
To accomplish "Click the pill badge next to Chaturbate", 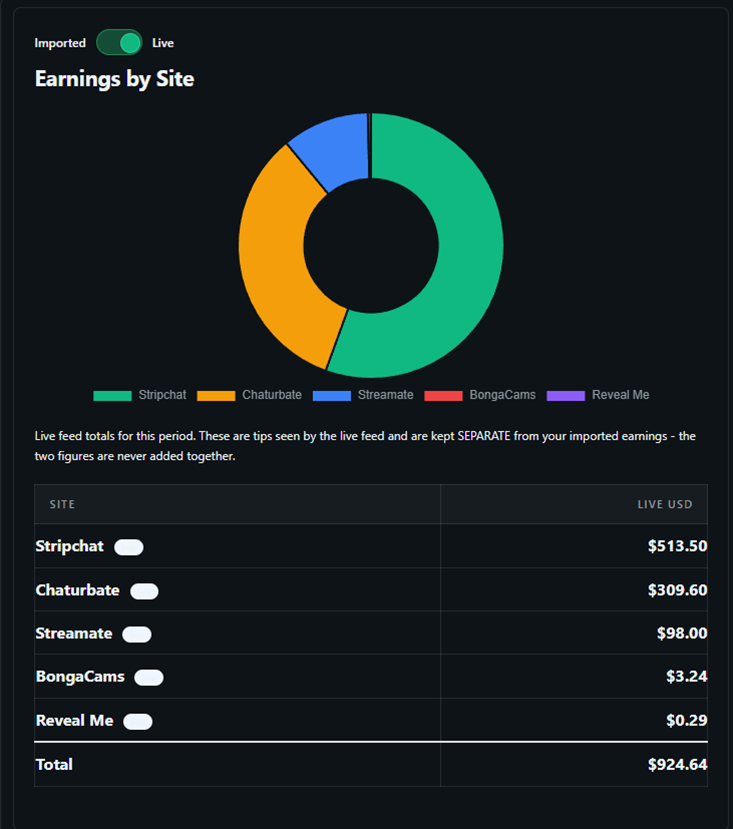I will tap(144, 591).
